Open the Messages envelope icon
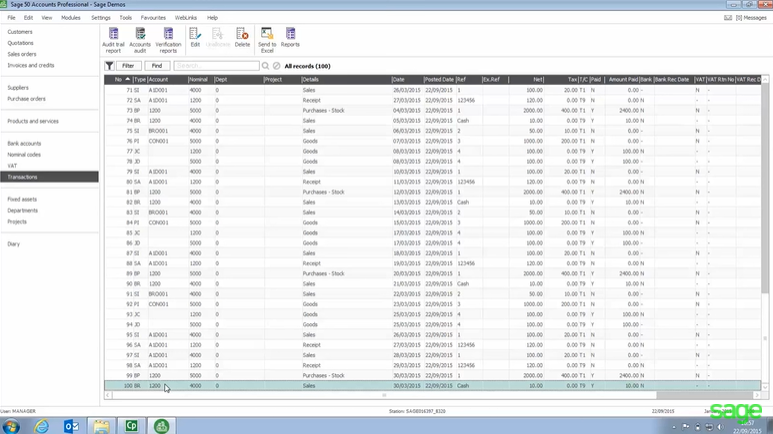The height and width of the screenshot is (434, 773). coord(728,18)
